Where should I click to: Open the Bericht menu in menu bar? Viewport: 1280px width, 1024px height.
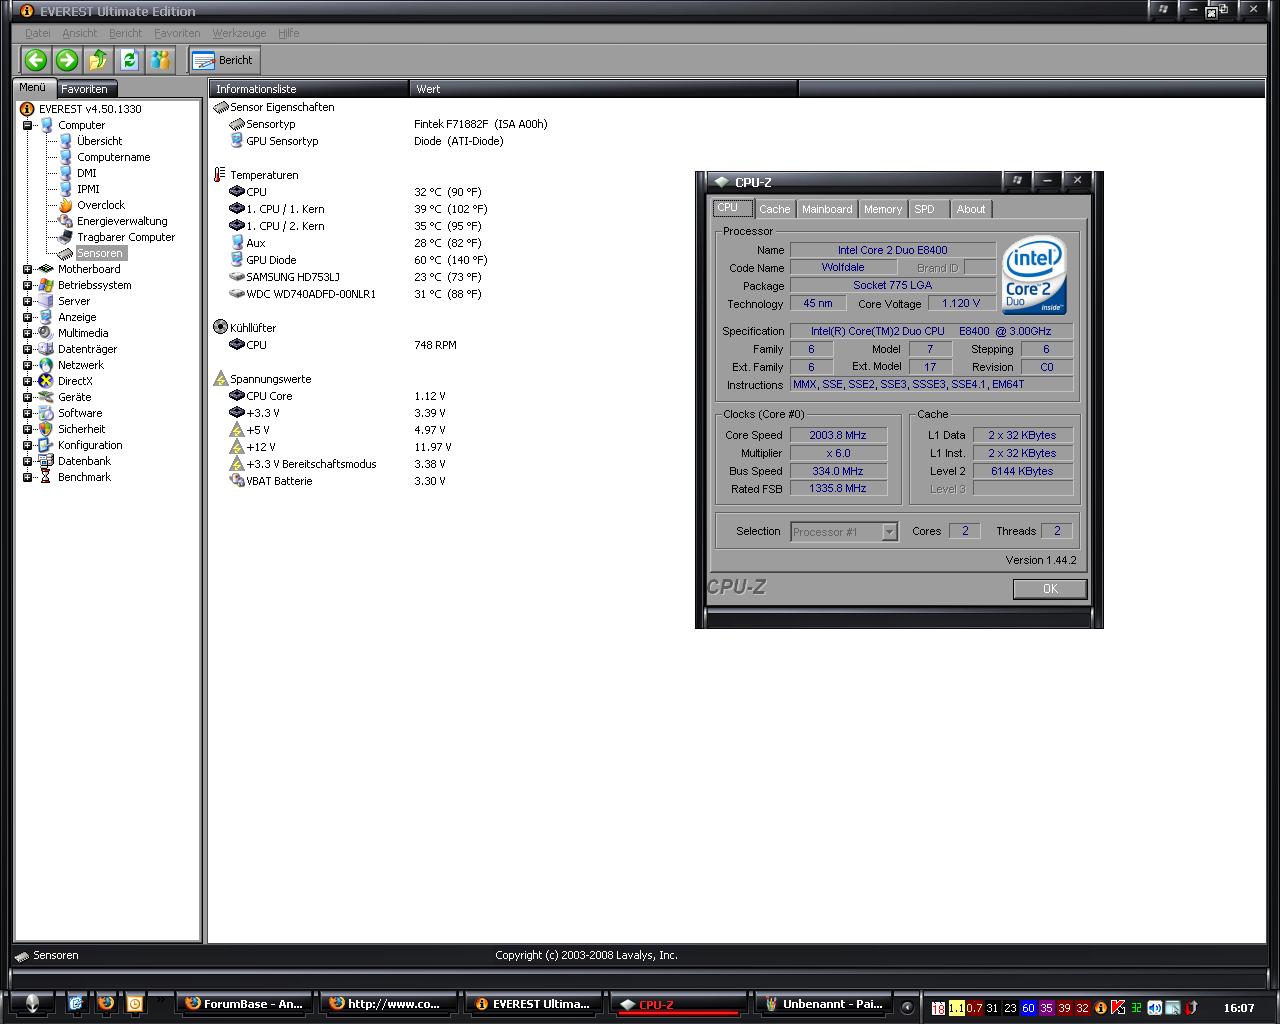point(126,33)
